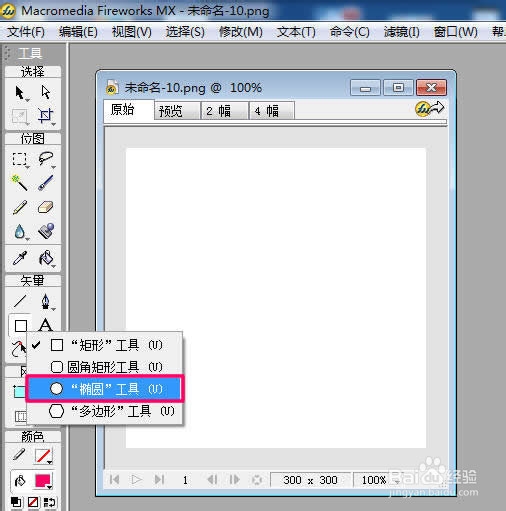Select the Lasso tool

[46, 159]
